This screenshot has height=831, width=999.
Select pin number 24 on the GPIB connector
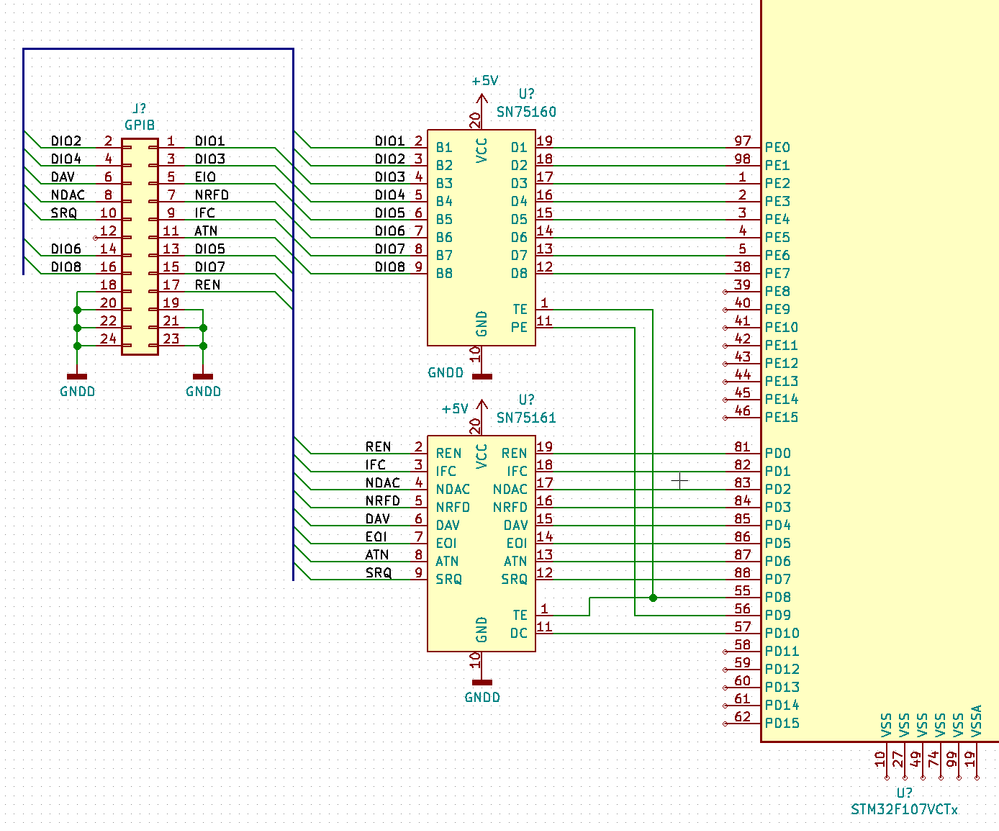click(108, 338)
